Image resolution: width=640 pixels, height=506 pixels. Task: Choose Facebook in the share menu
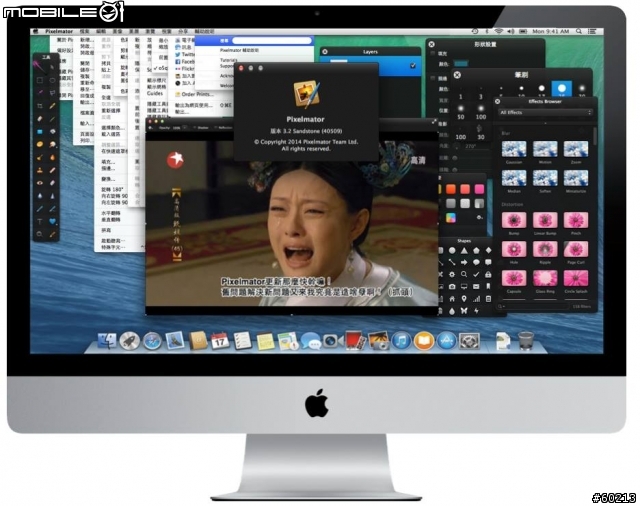pos(185,62)
